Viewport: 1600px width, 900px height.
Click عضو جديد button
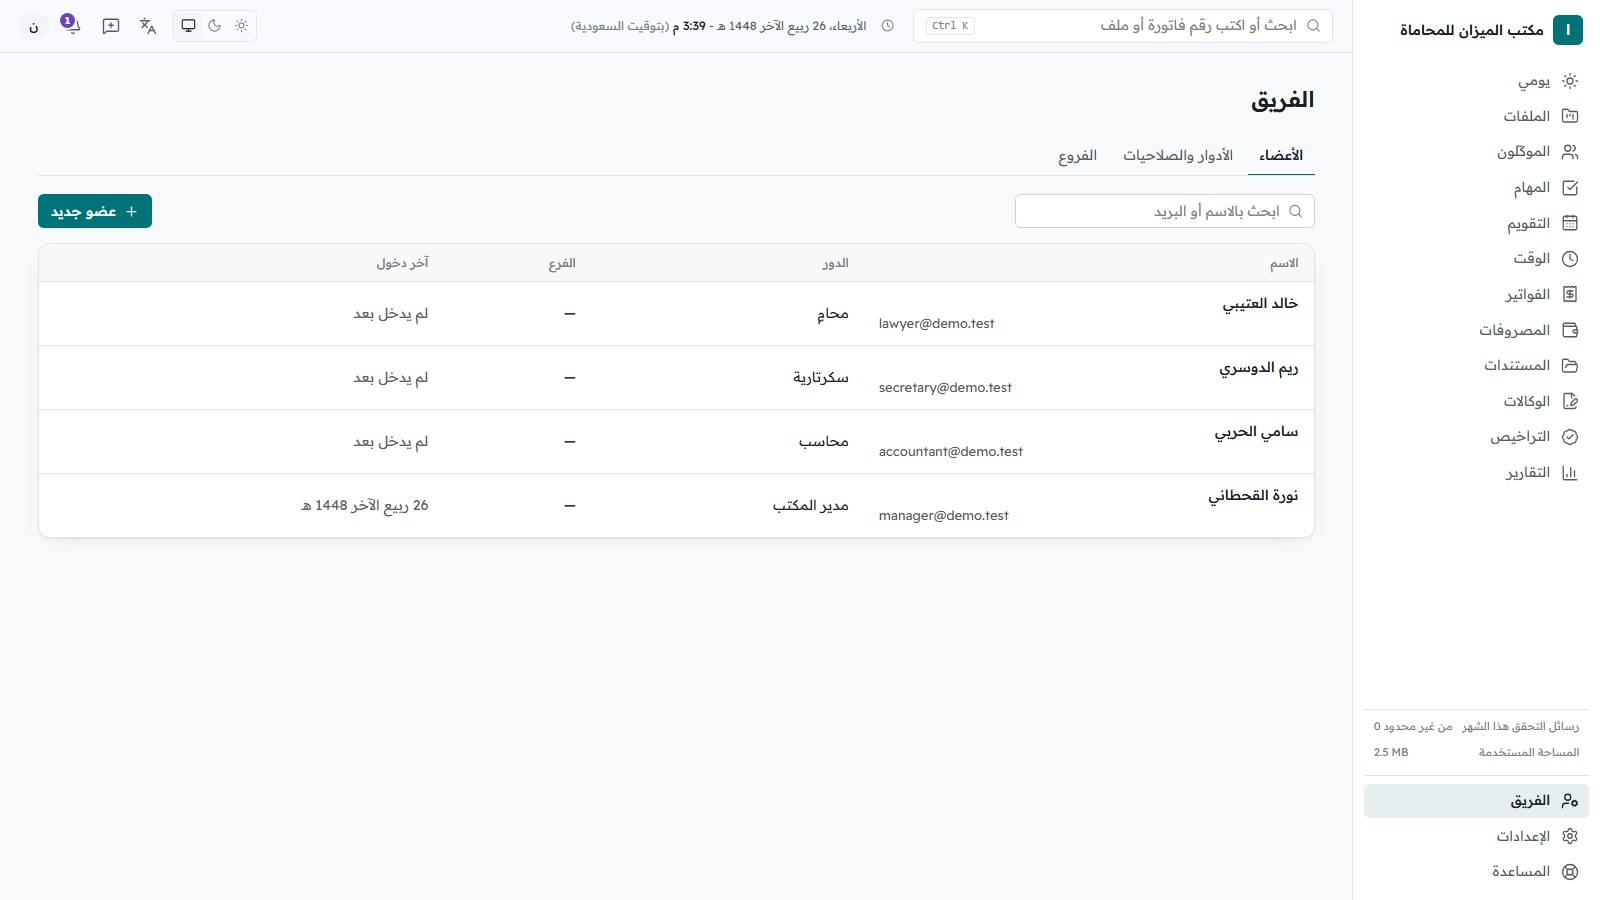point(95,211)
